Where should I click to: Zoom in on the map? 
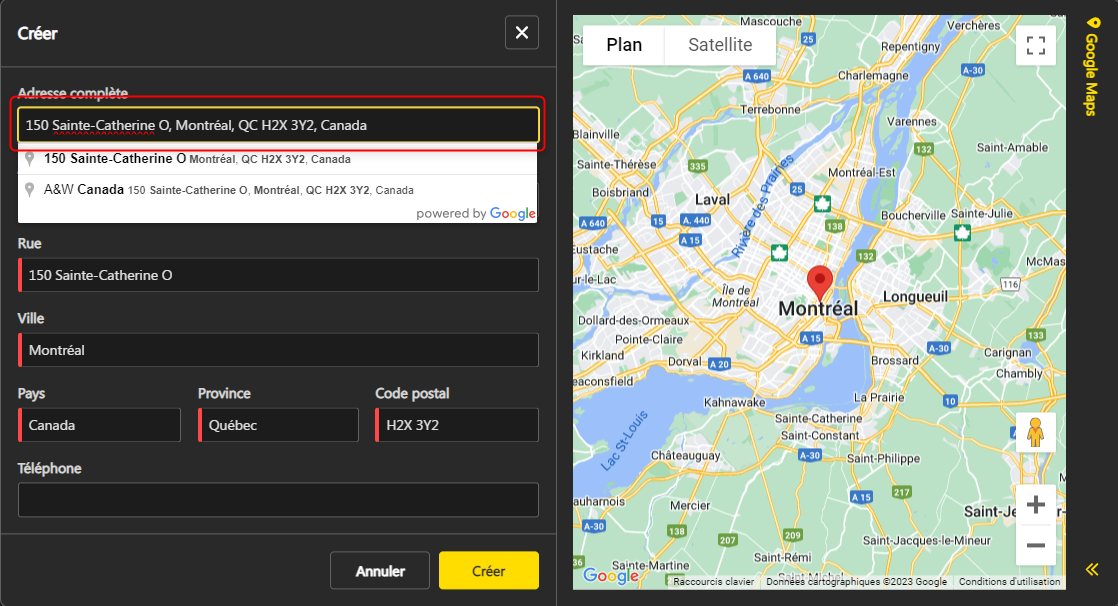1035,504
